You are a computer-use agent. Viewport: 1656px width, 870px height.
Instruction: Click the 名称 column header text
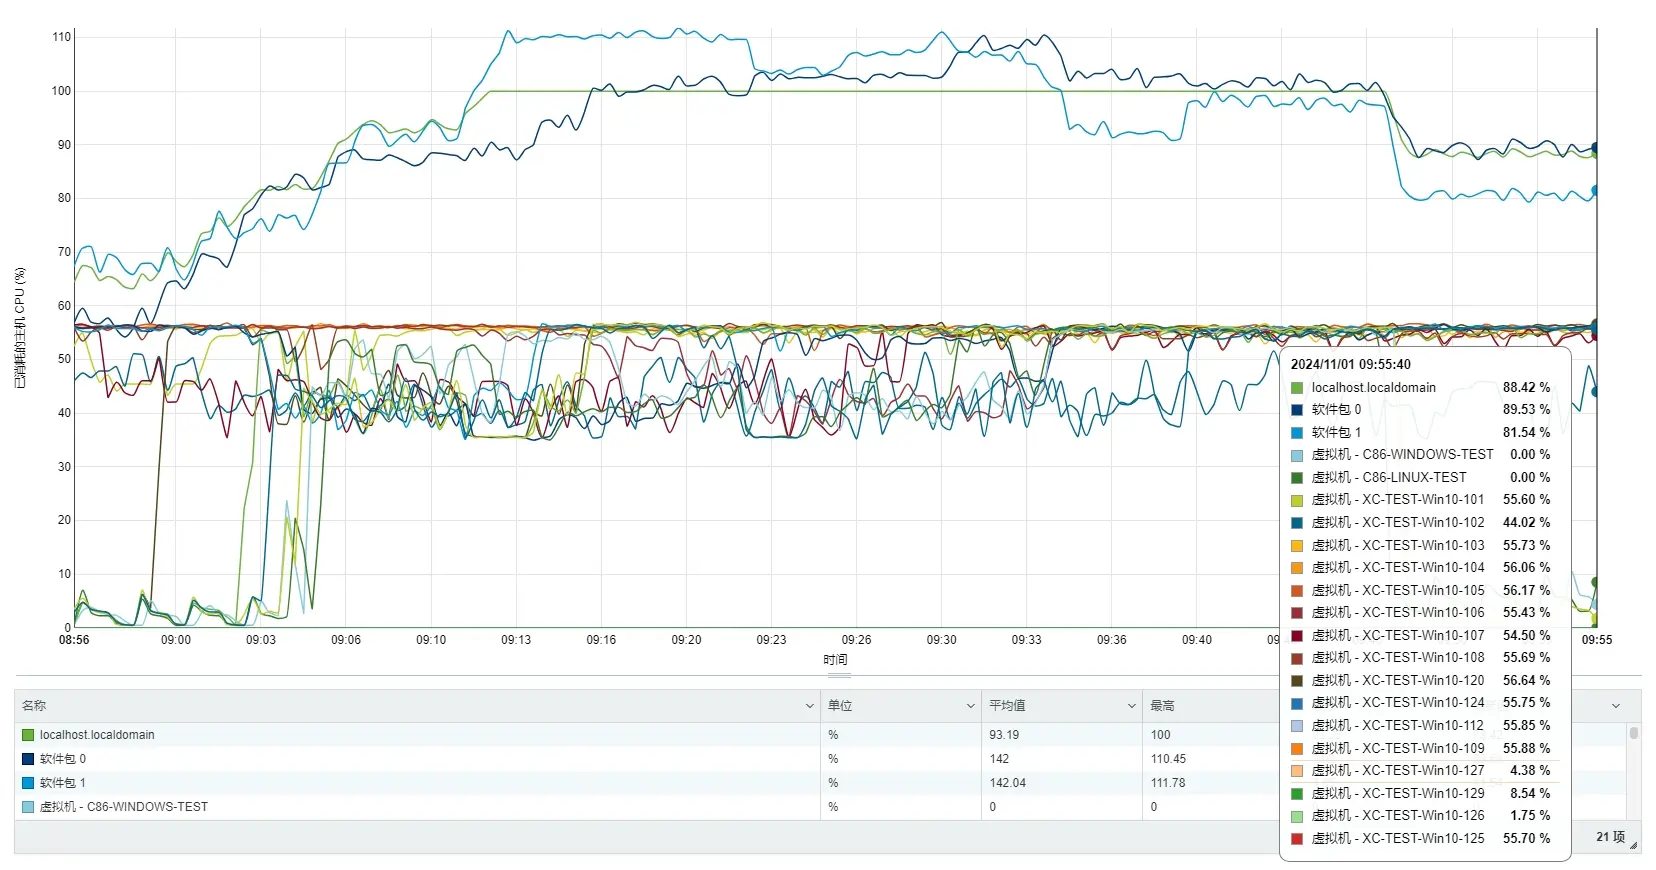pyautogui.click(x=34, y=706)
